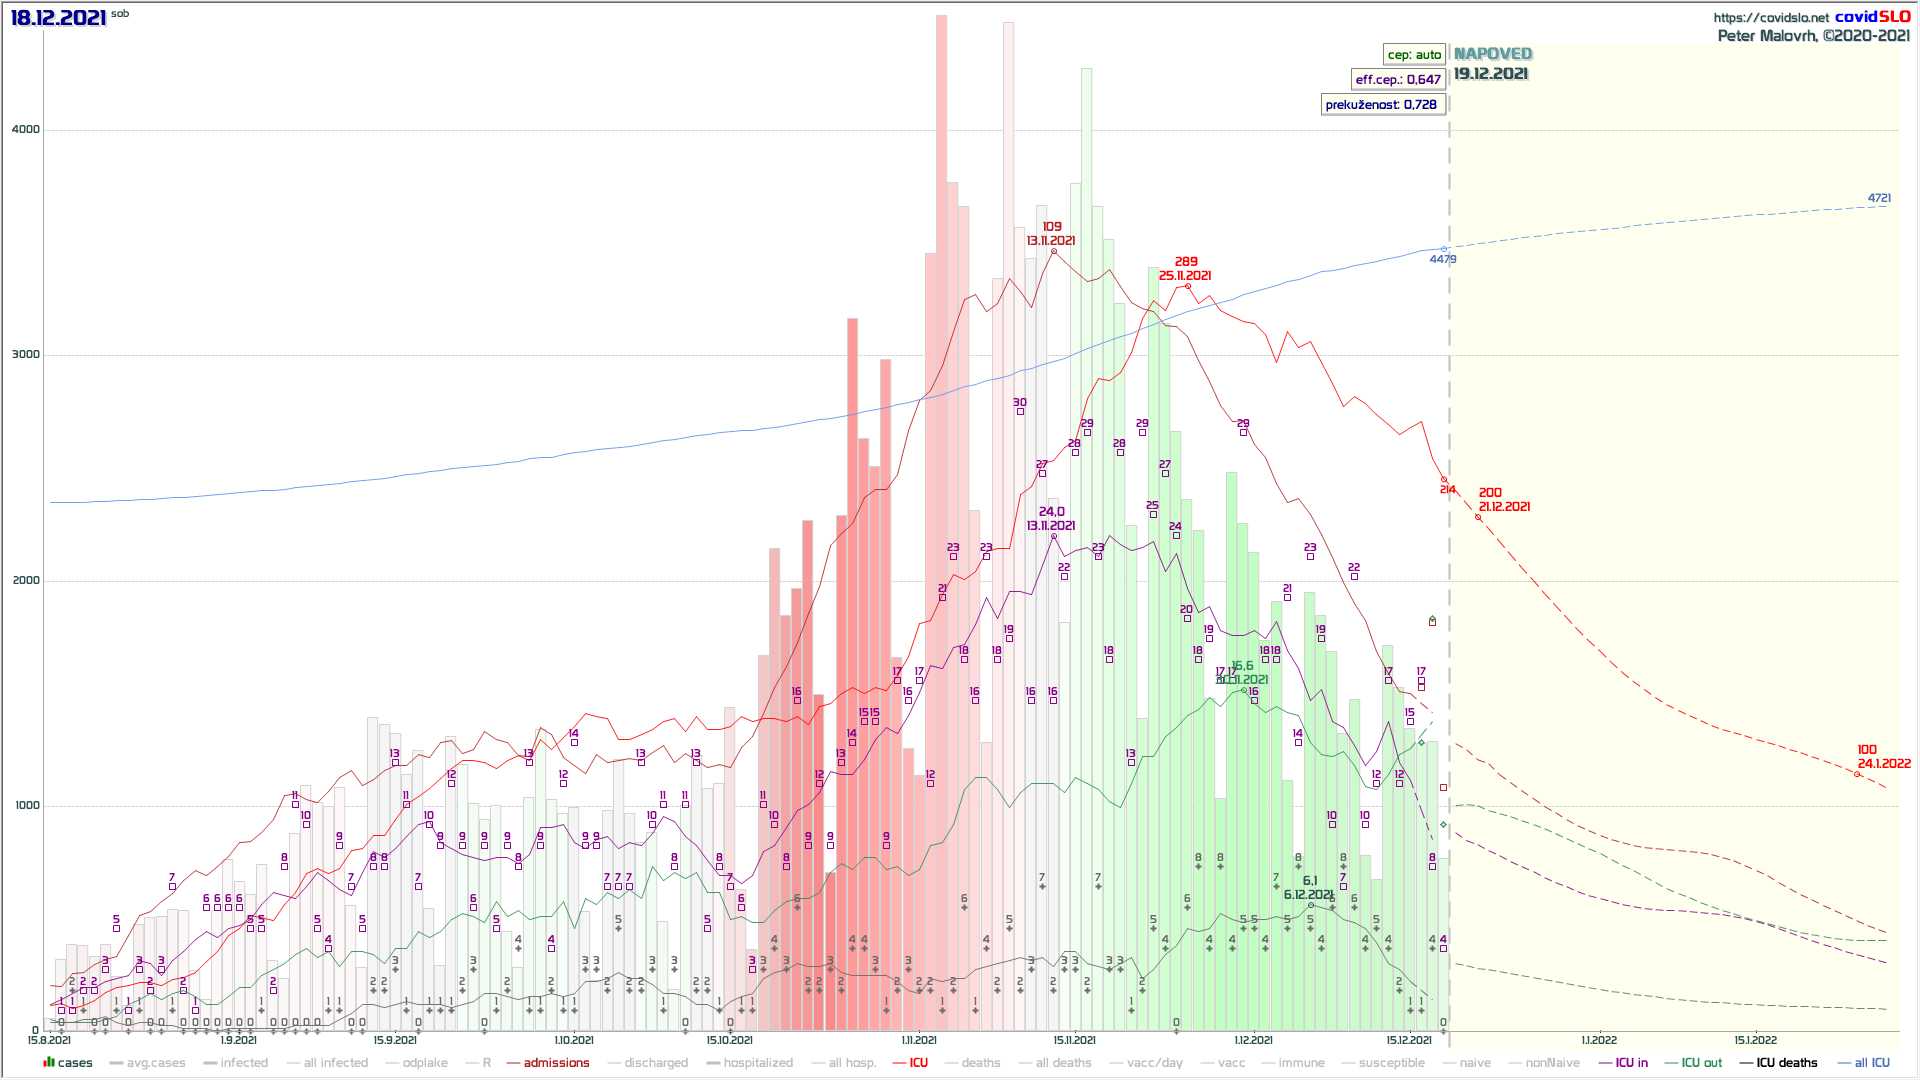This screenshot has width=1920, height=1080.
Task: Click the 4721 all ICU forecast endpoint
Action: pyautogui.click(x=1879, y=198)
